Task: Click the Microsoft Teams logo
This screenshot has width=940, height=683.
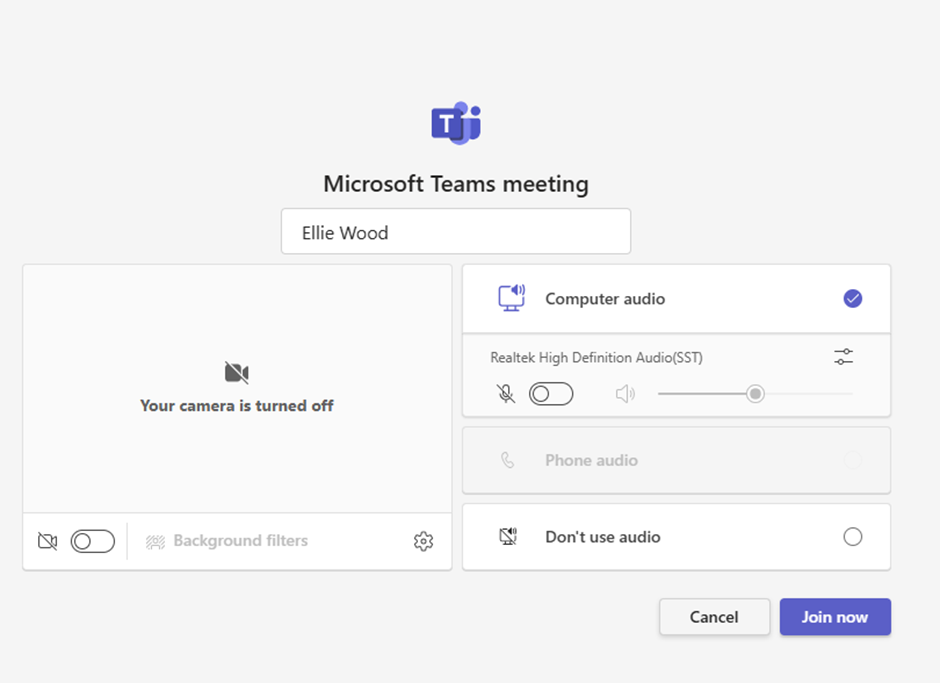Action: tap(456, 123)
